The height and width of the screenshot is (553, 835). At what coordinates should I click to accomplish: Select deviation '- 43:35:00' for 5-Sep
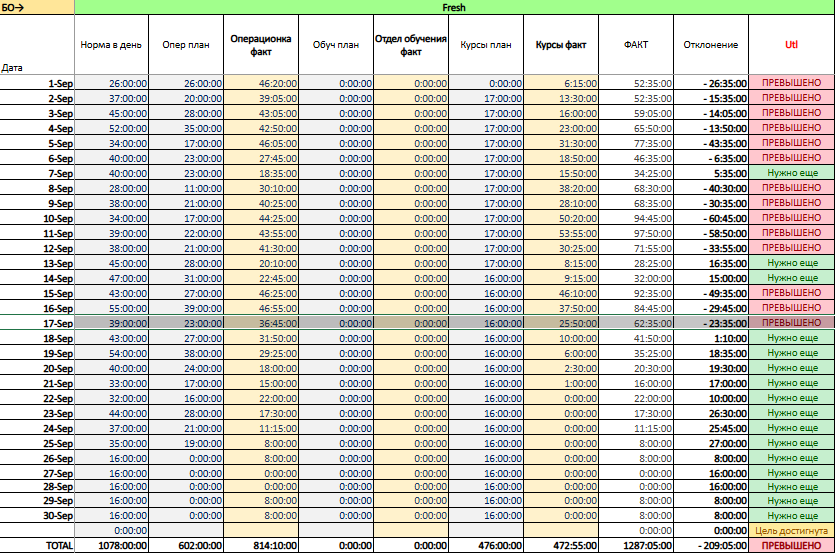711,143
